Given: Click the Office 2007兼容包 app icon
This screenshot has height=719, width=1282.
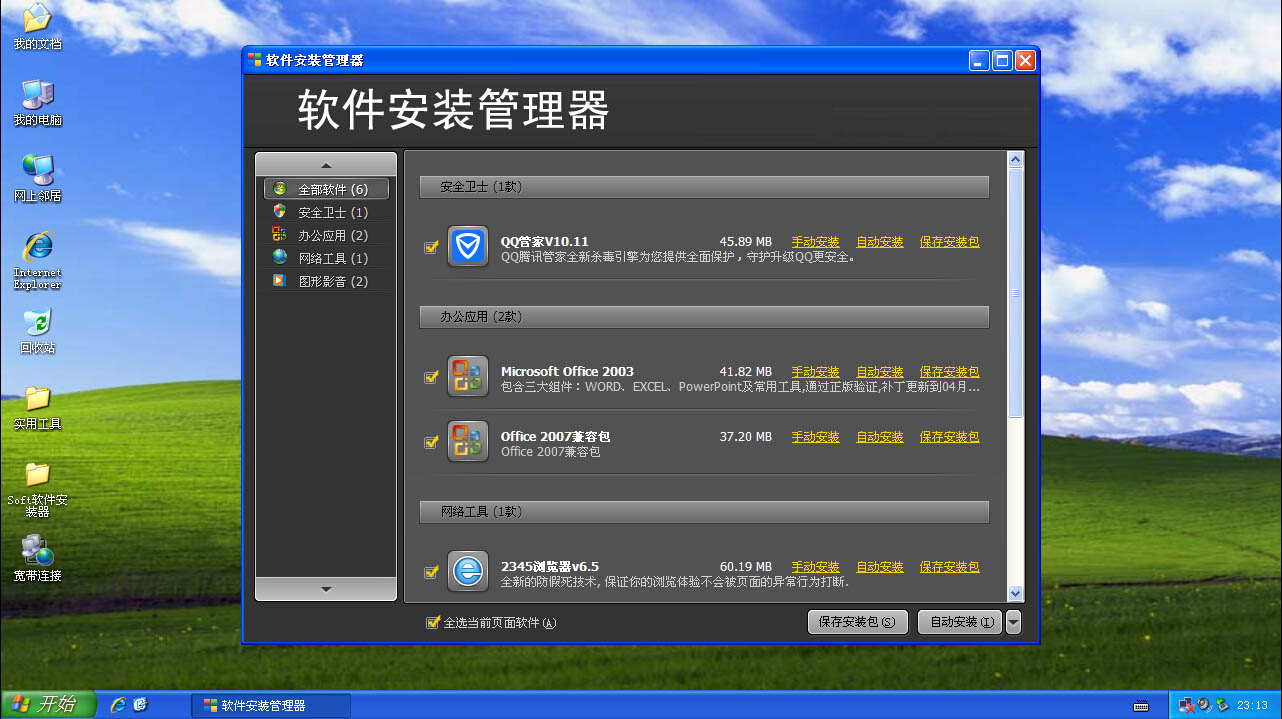Looking at the screenshot, I should 468,441.
